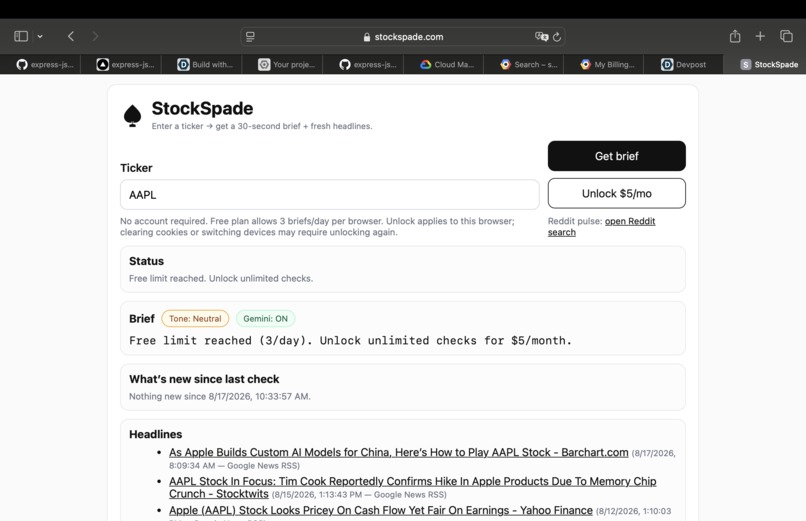Switch to the Devpost tab
Image resolution: width=806 pixels, height=521 pixels.
point(683,64)
